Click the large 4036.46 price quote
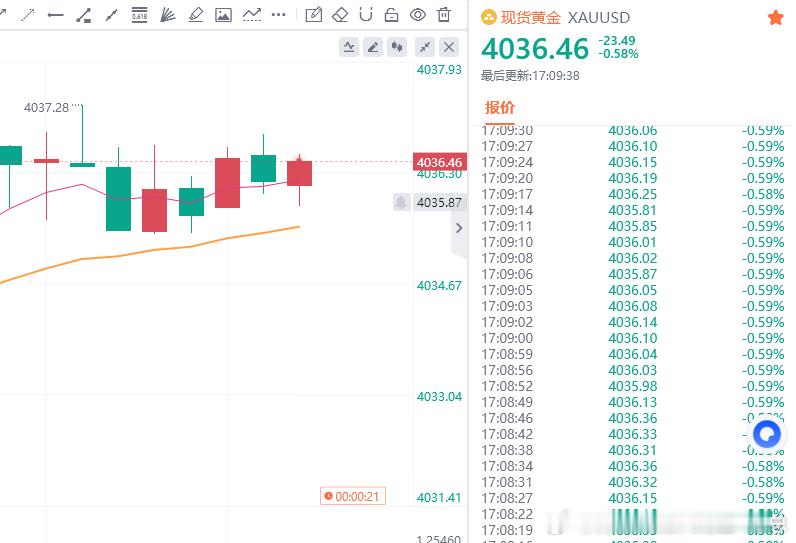 pos(535,49)
